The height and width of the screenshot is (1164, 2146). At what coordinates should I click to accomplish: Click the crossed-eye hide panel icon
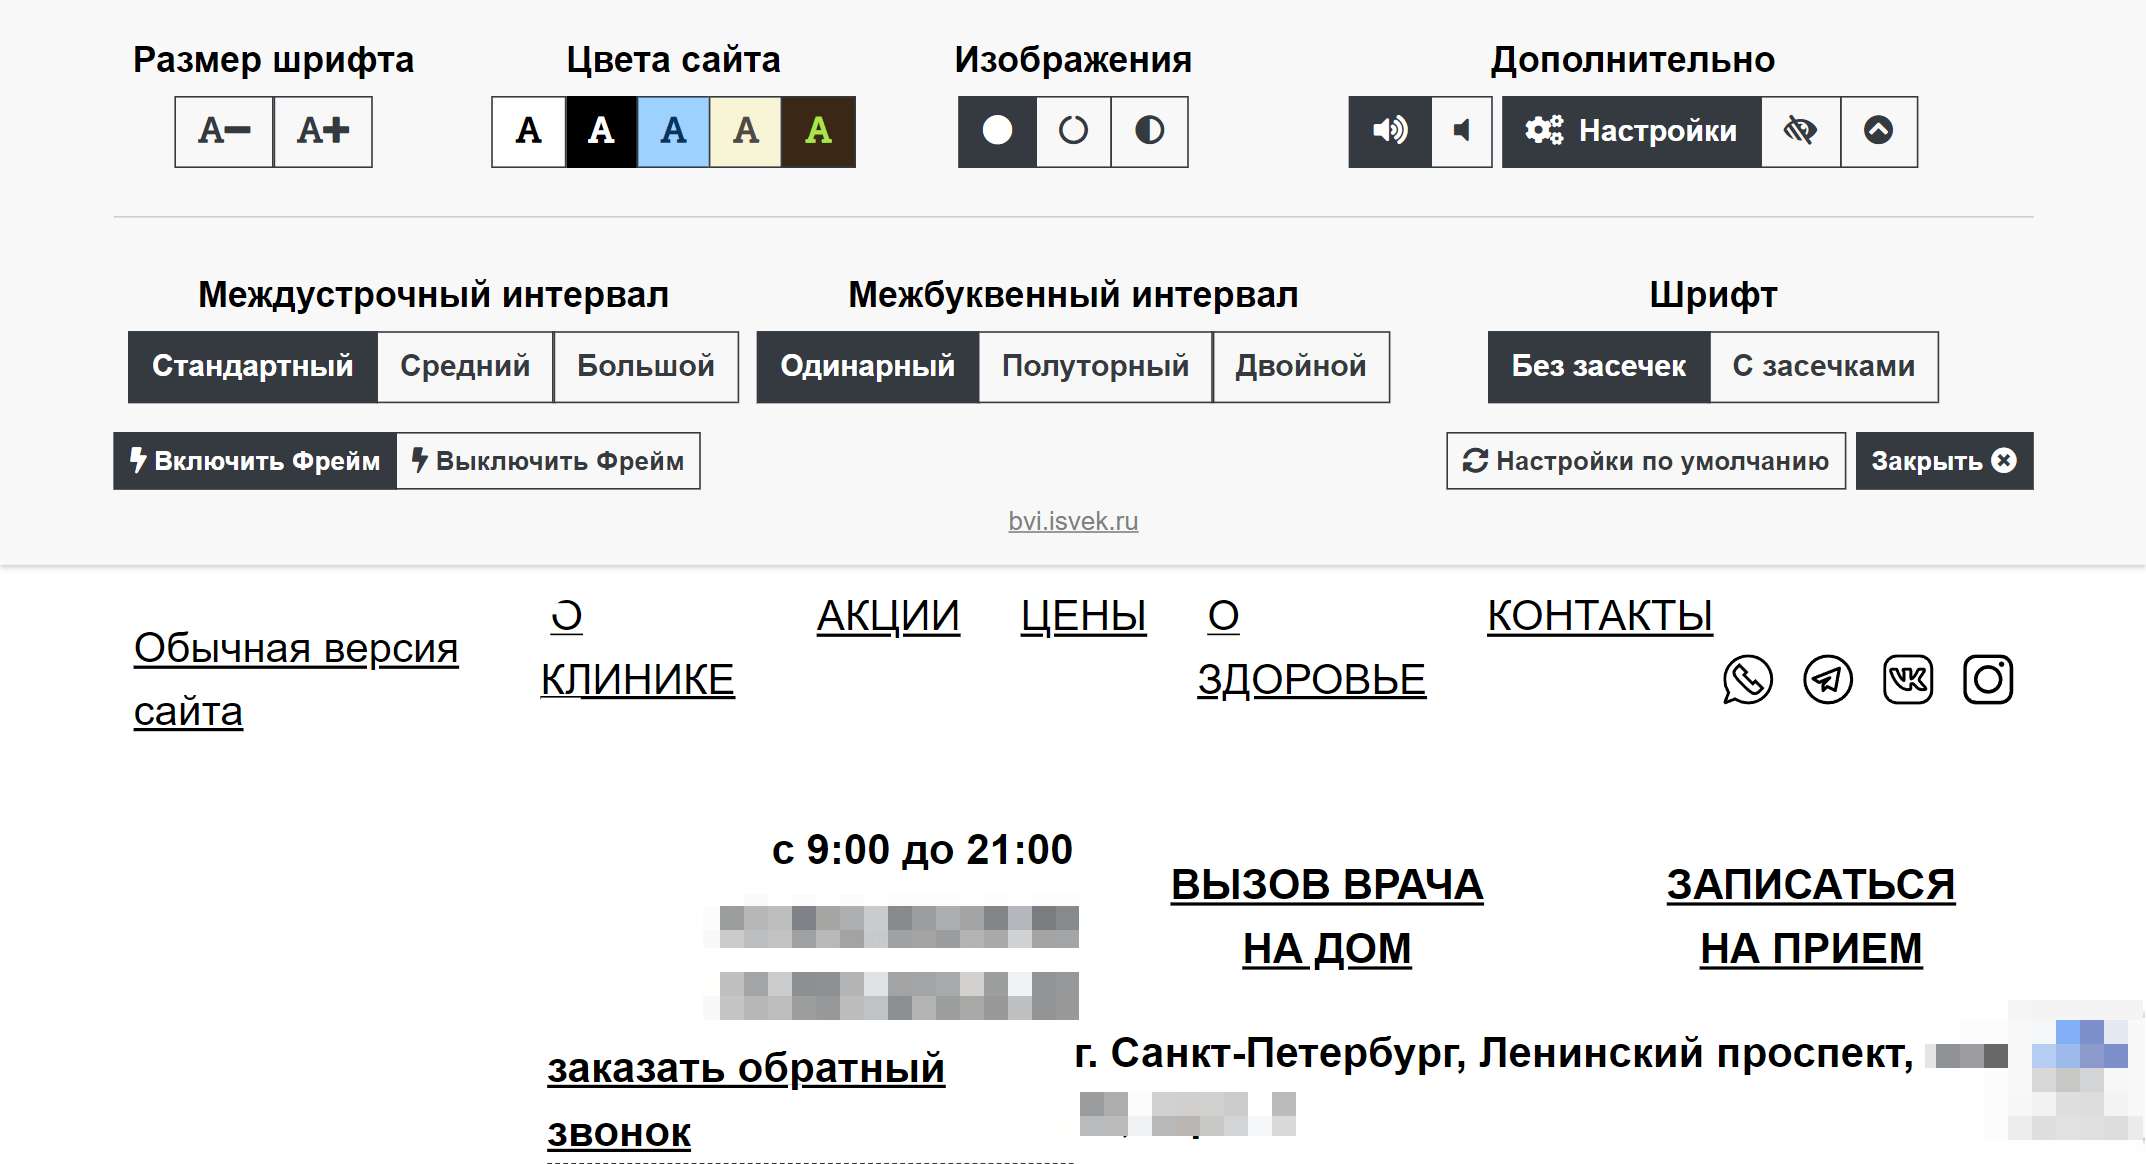point(1800,131)
